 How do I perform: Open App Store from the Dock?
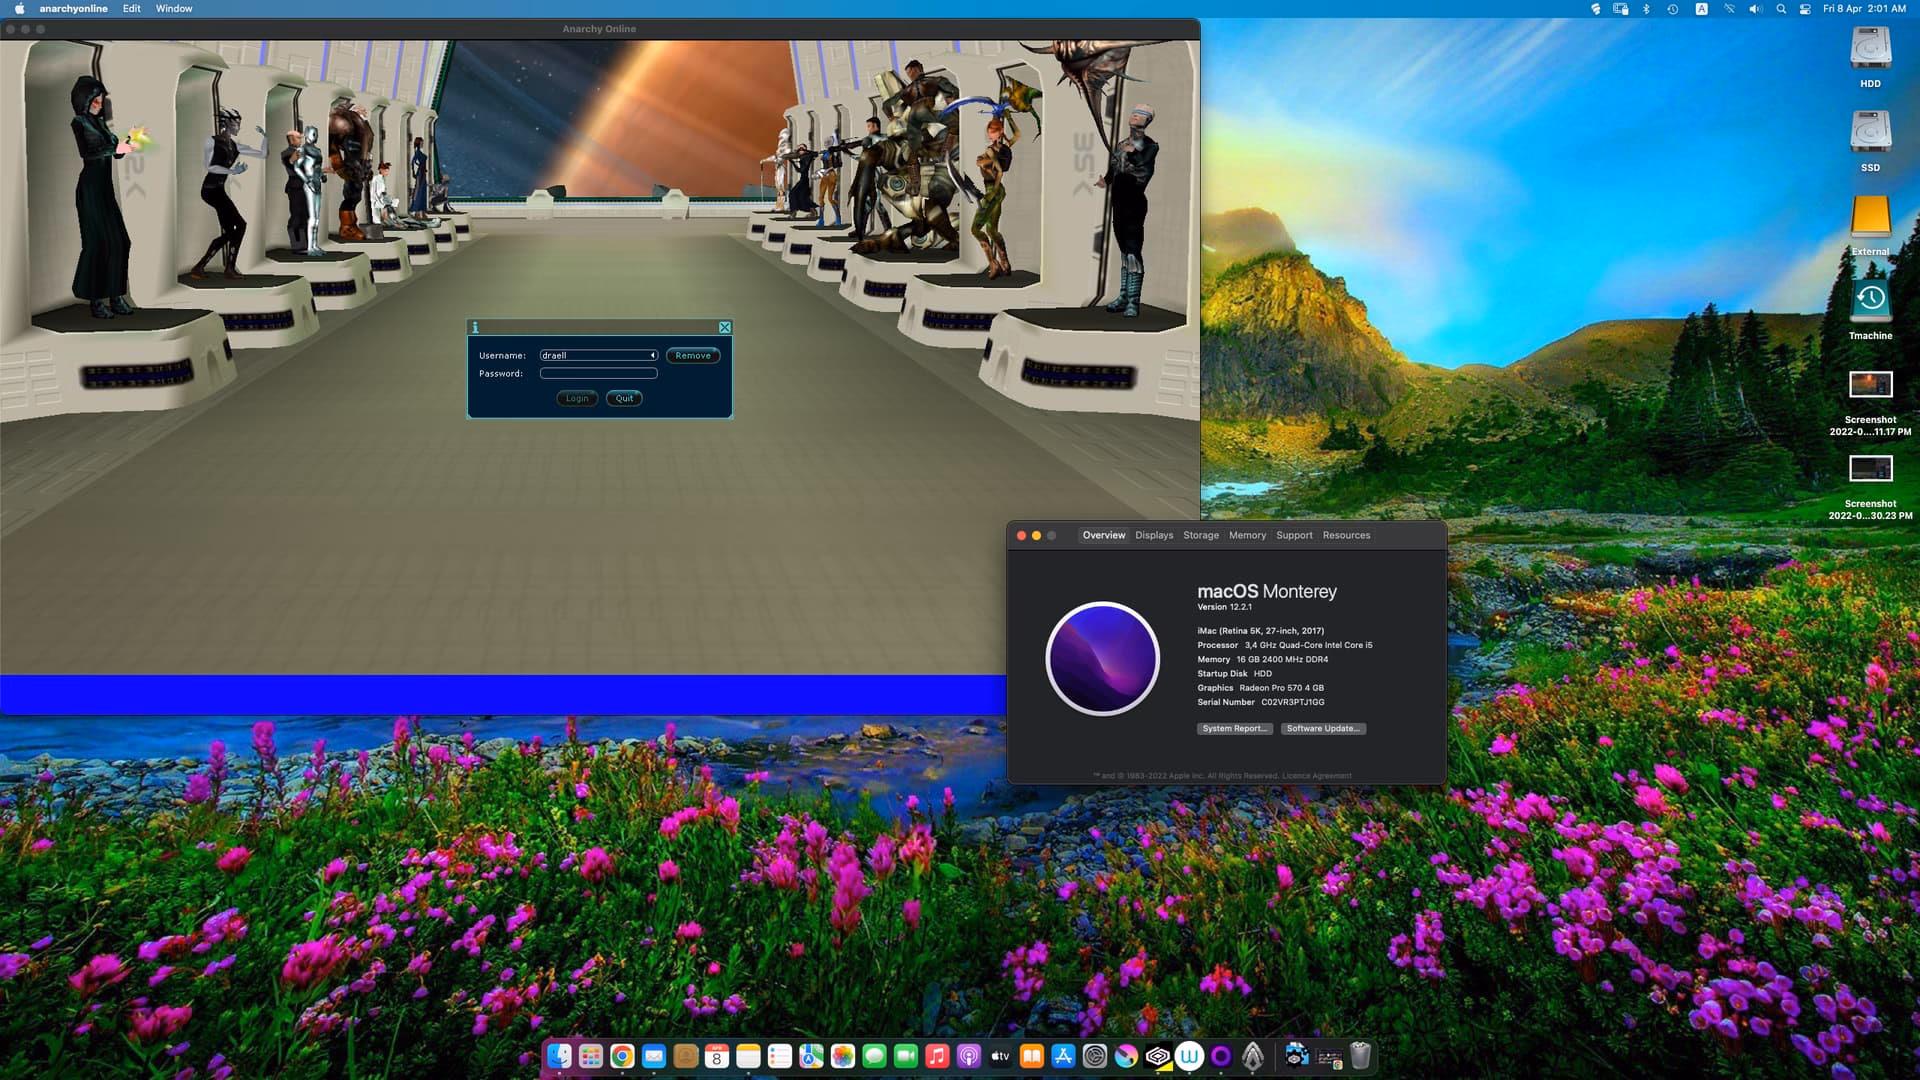pyautogui.click(x=1063, y=1056)
